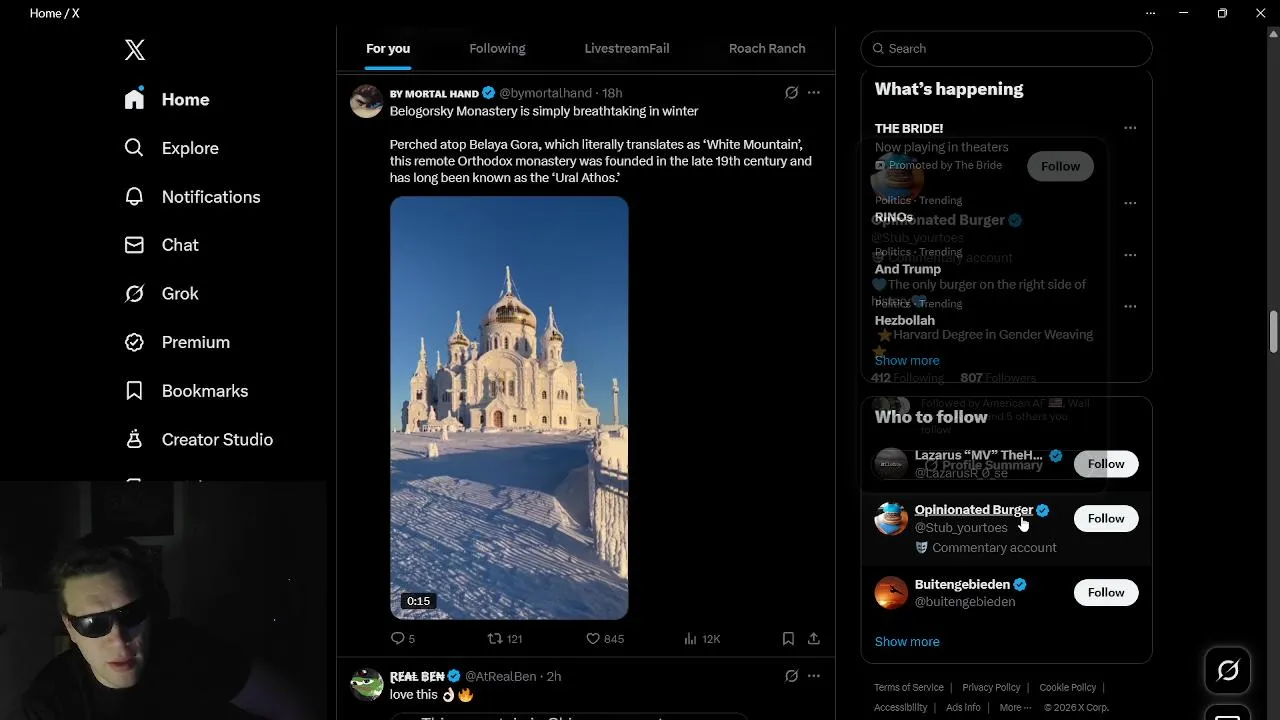Click Show more under Who to follow
Image resolution: width=1280 pixels, height=720 pixels.
(907, 642)
